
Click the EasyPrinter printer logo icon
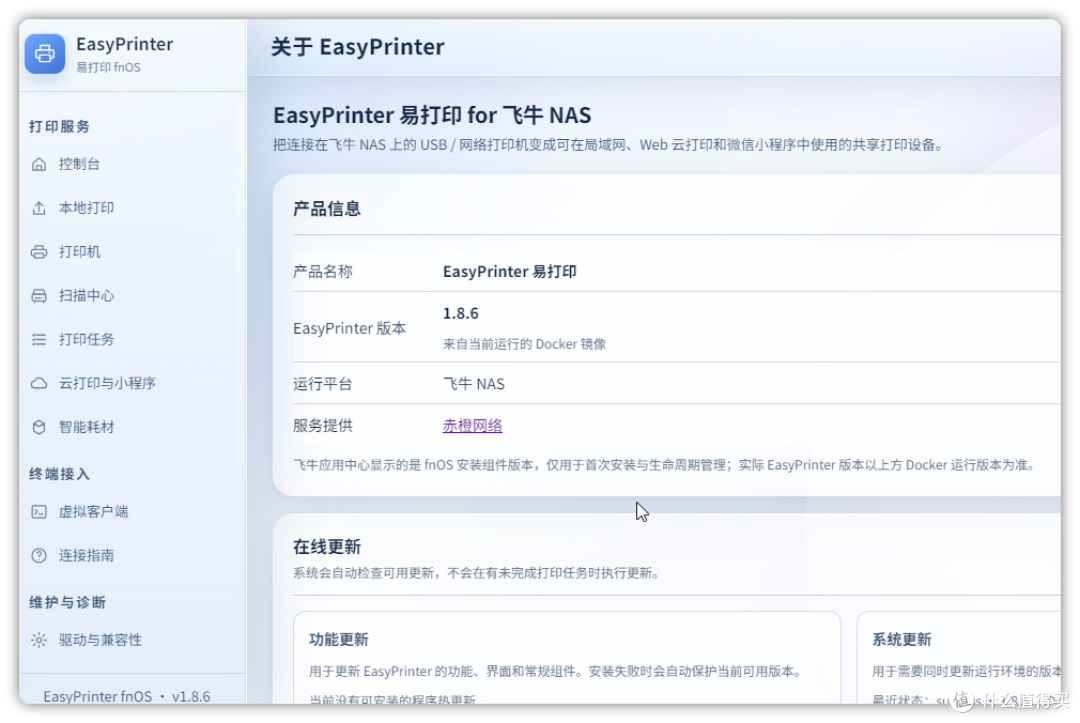(x=45, y=53)
